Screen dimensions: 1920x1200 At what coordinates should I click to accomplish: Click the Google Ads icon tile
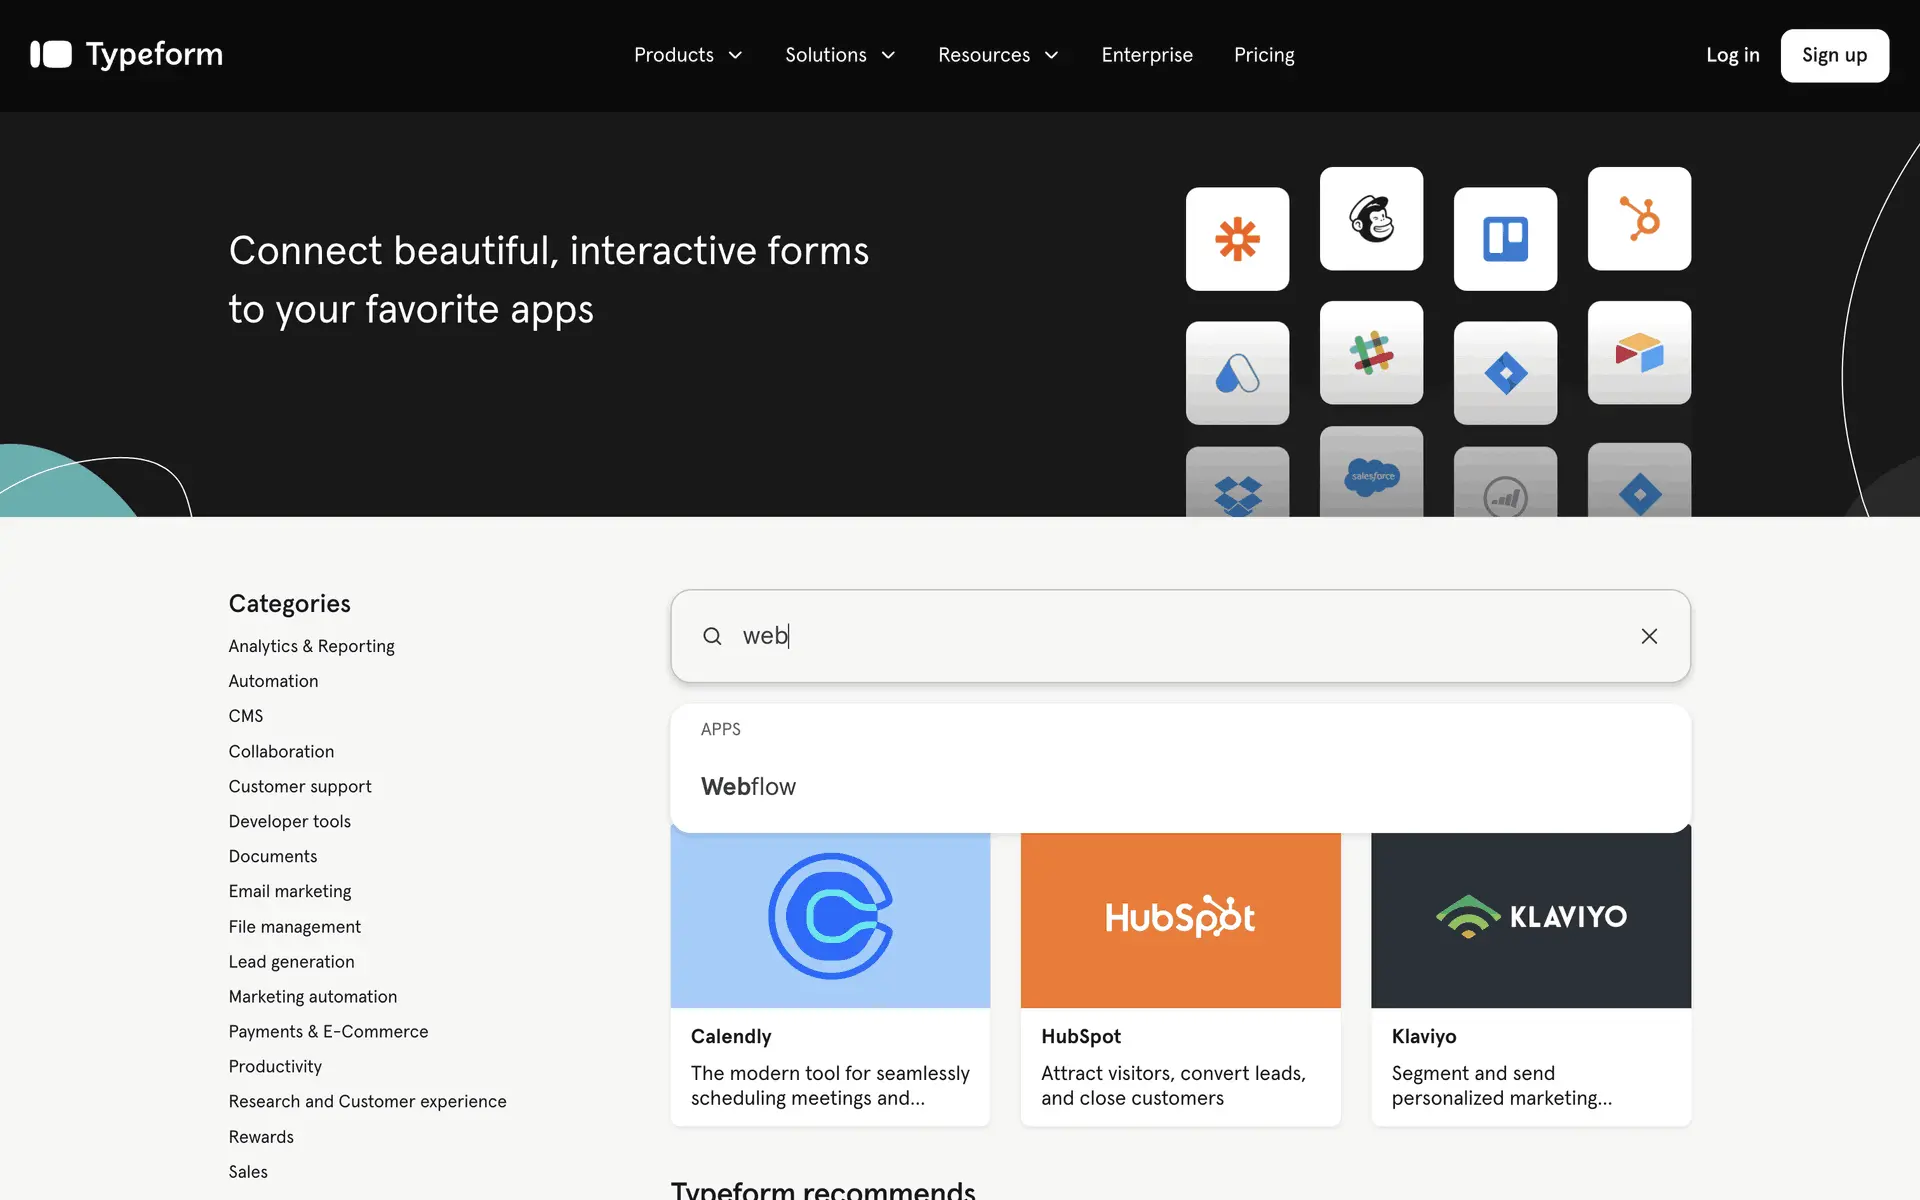(x=1237, y=373)
